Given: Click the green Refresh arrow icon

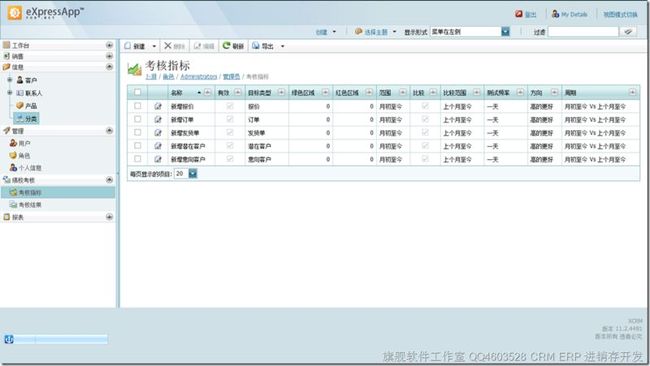Looking at the screenshot, I should [226, 46].
